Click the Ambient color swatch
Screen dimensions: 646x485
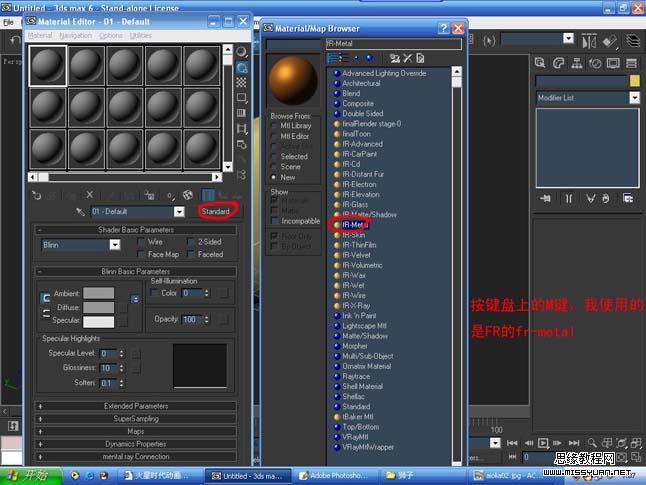tap(98, 293)
